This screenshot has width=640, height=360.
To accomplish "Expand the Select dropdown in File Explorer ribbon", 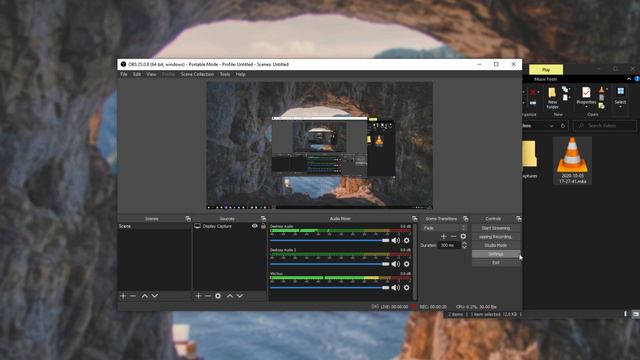I will pos(620,107).
